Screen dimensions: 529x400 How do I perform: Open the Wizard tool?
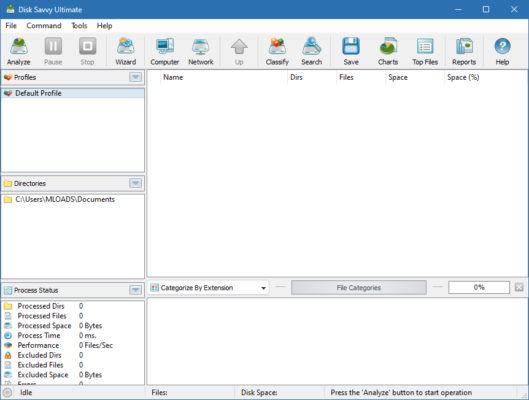(126, 51)
